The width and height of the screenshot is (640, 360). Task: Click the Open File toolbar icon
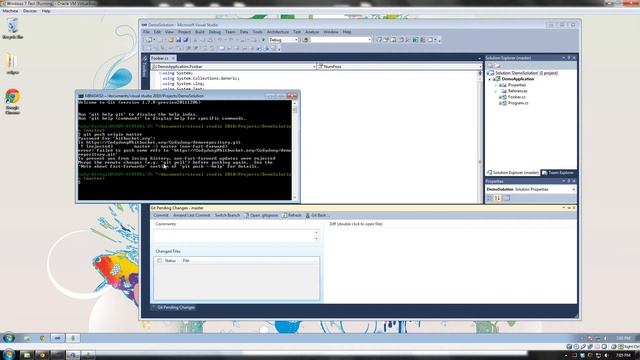point(171,40)
